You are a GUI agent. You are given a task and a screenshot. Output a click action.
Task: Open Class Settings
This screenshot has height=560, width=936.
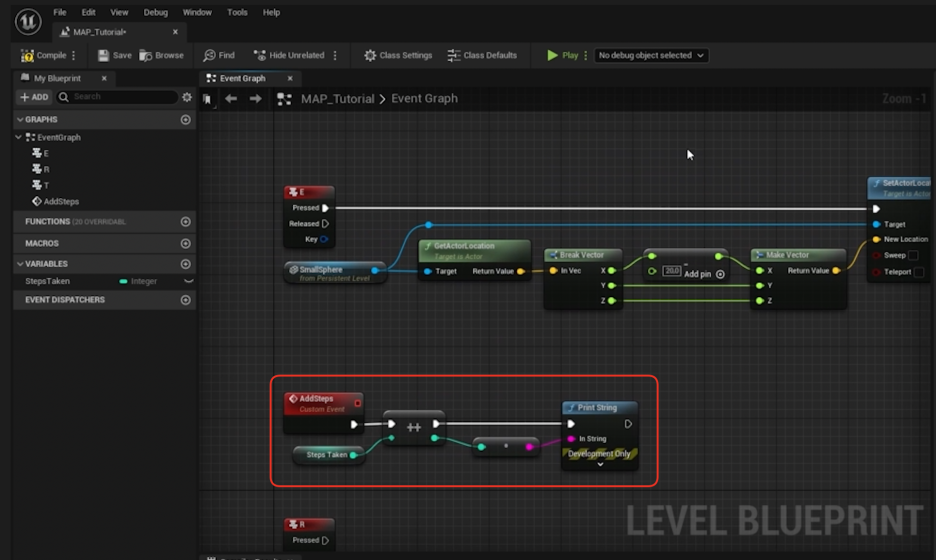[398, 56]
